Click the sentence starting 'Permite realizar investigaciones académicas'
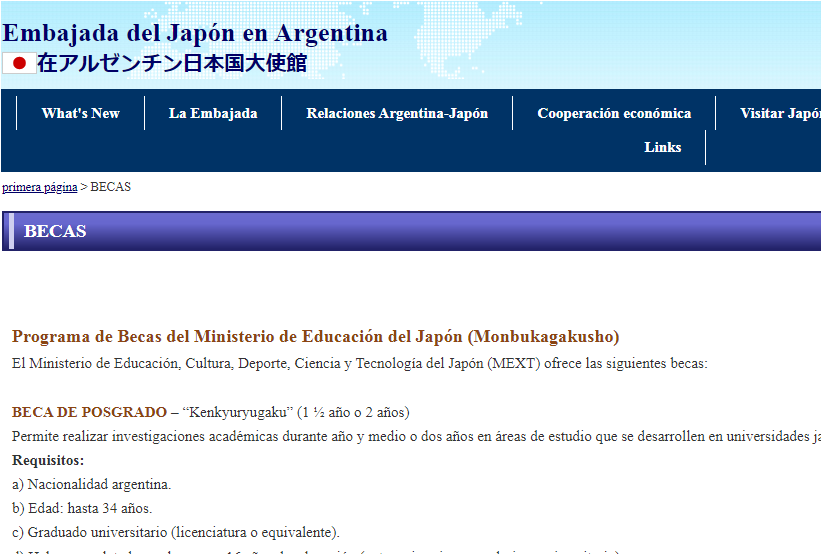The image size is (822, 555). (416, 437)
